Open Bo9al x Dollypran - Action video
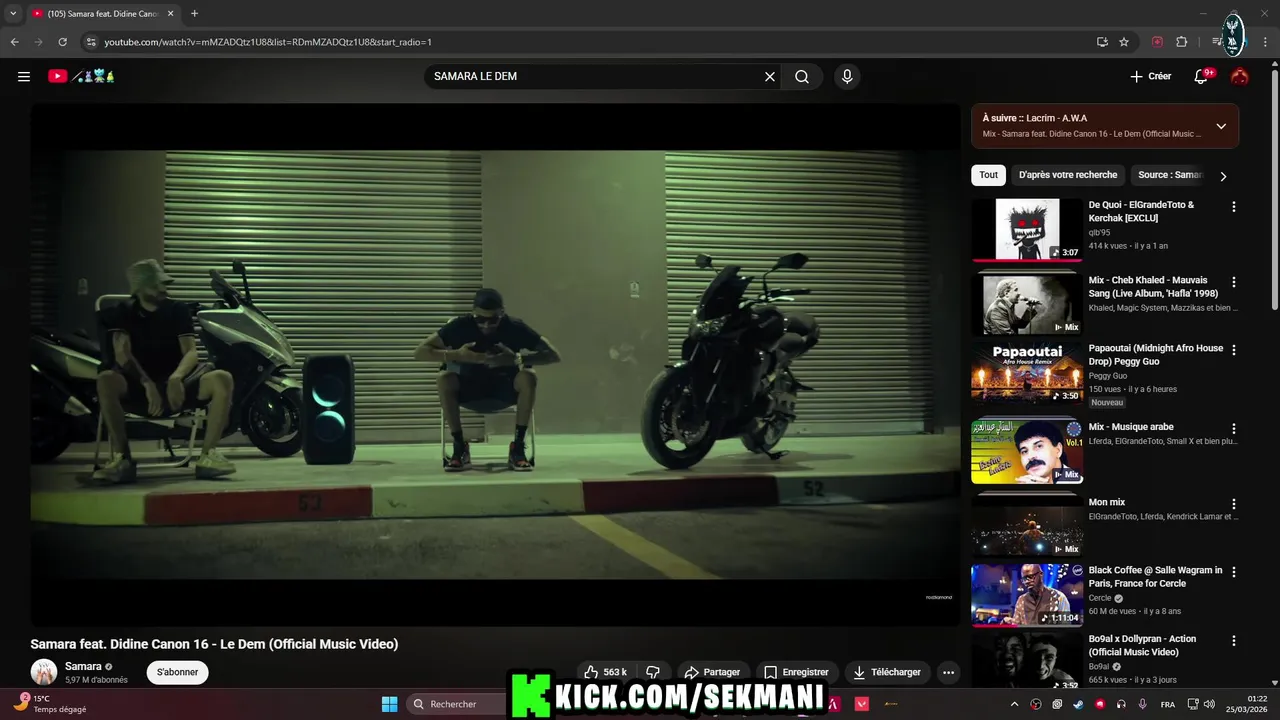 (1026, 660)
